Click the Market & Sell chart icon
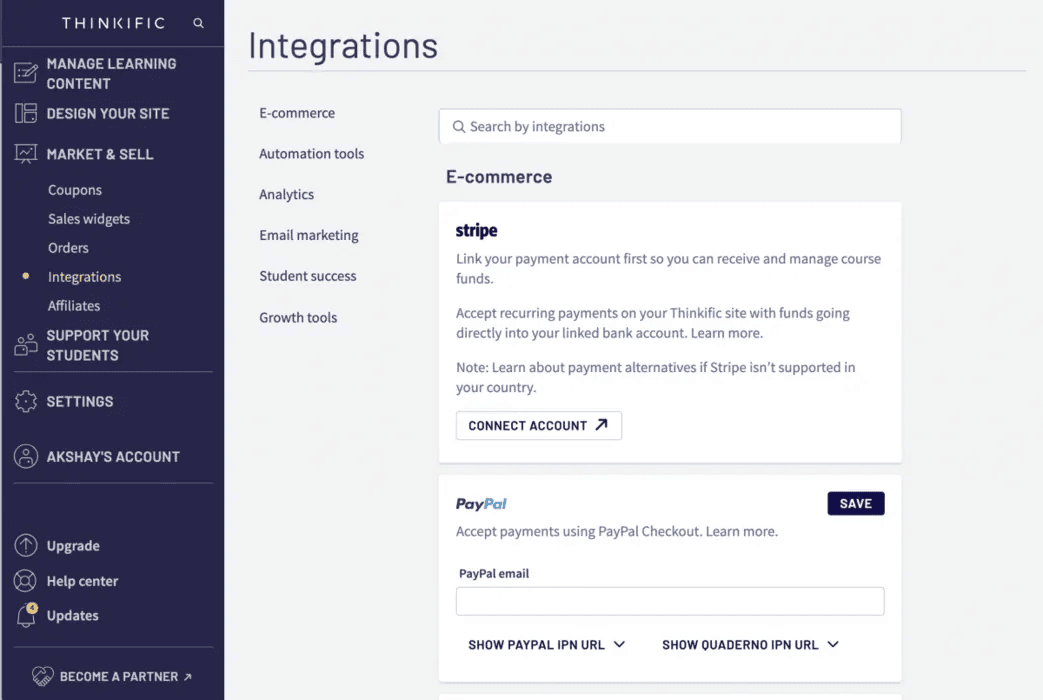 pos(24,153)
